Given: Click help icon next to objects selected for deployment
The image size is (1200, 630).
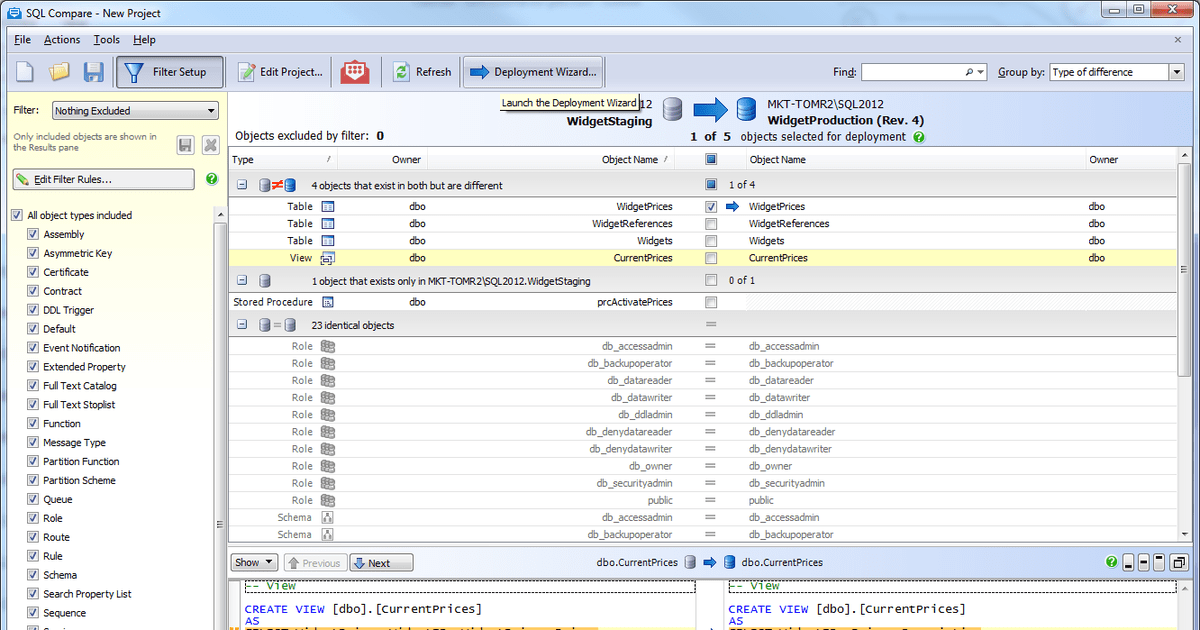Looking at the screenshot, I should click(919, 137).
